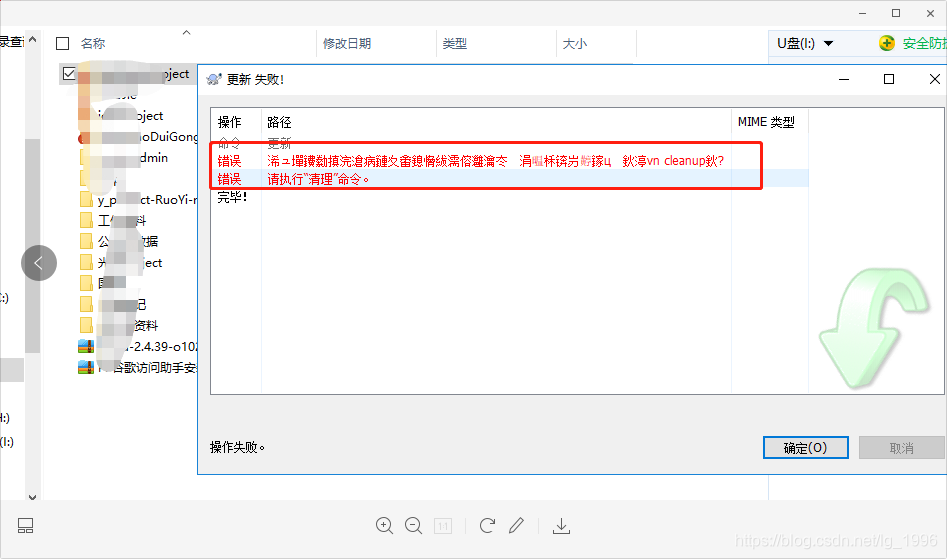947x559 pixels.
Task: Click the left pane scrollbar thumb
Action: pos(33,246)
